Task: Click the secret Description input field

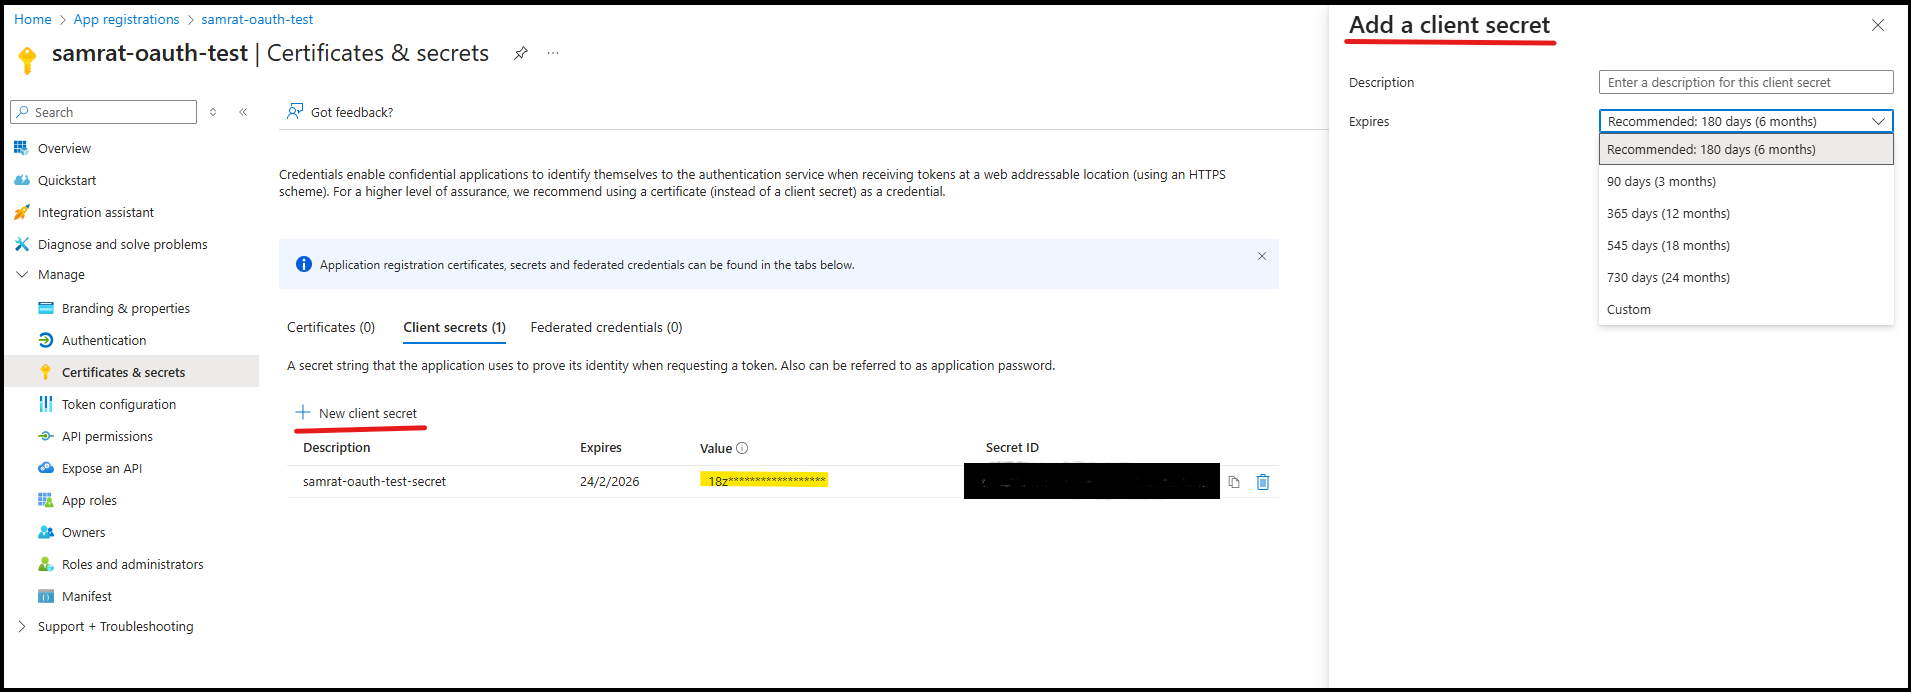Action: click(x=1746, y=82)
